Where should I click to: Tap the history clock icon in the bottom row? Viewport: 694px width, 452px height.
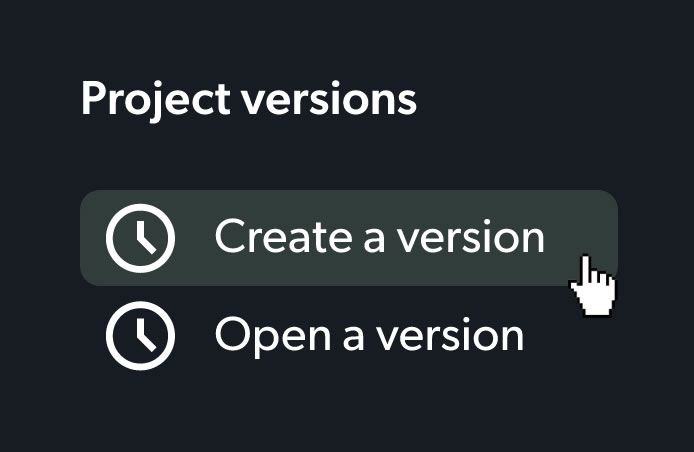140,336
